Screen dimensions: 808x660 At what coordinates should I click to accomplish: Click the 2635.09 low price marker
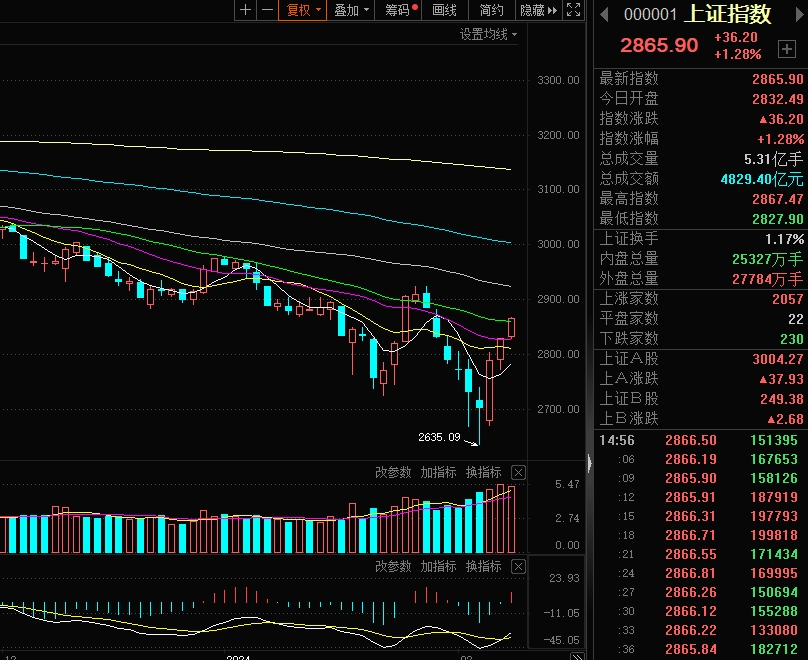[x=439, y=437]
